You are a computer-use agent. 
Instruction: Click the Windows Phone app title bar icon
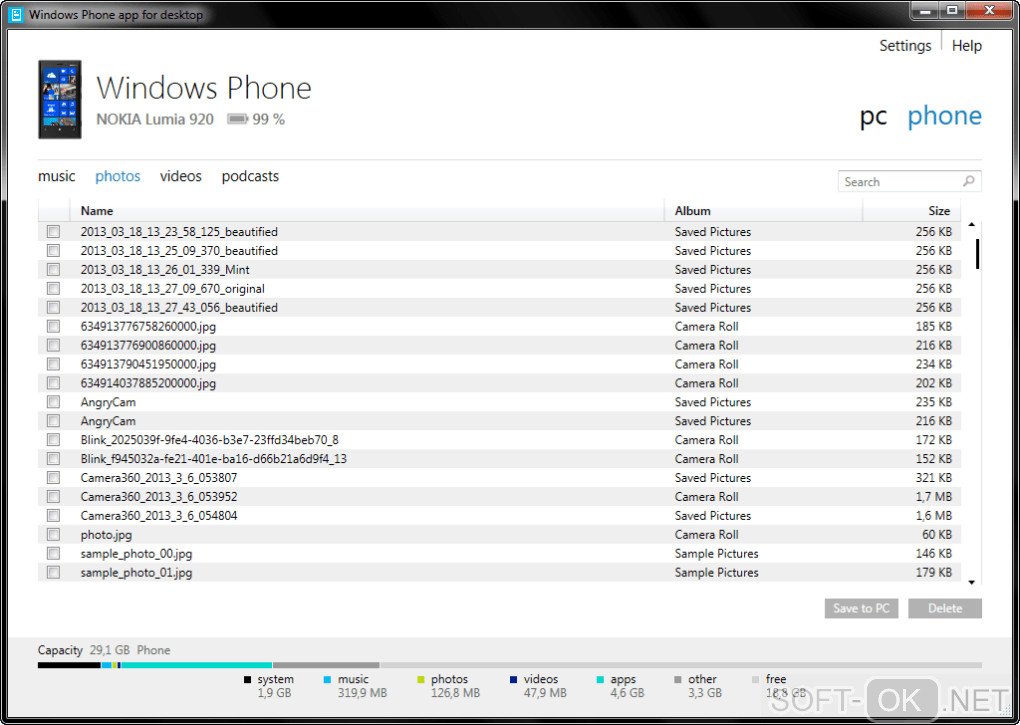(x=16, y=14)
